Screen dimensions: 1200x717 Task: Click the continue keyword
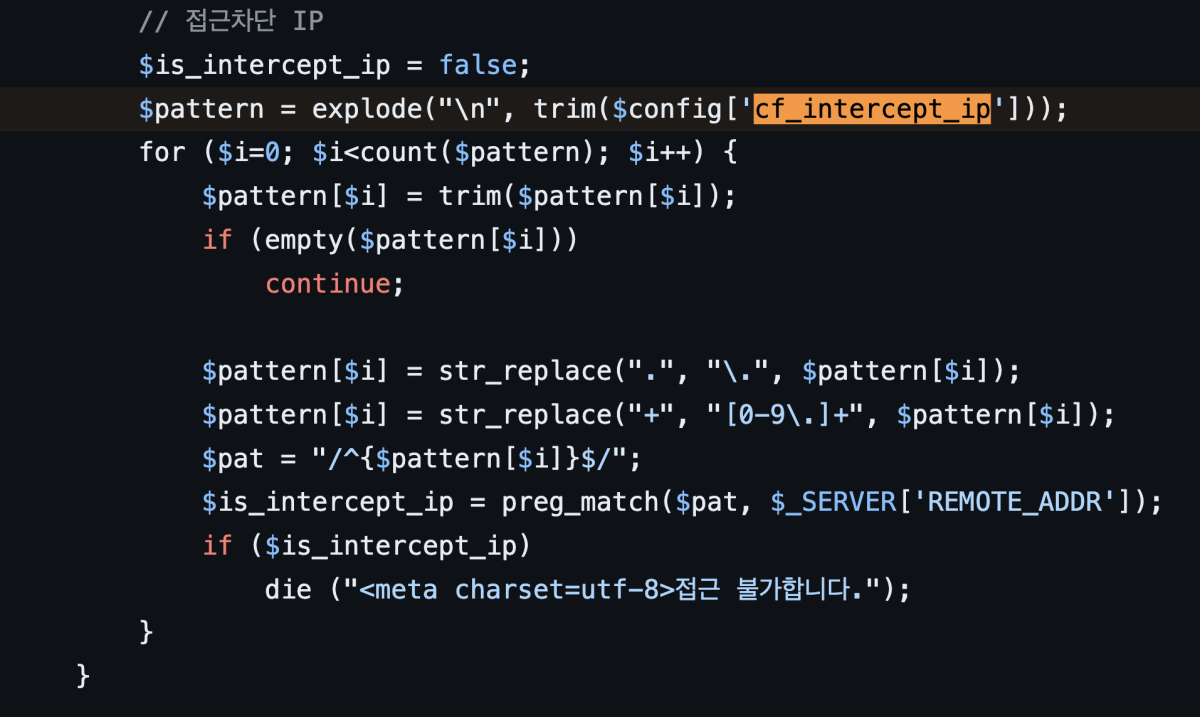327,284
